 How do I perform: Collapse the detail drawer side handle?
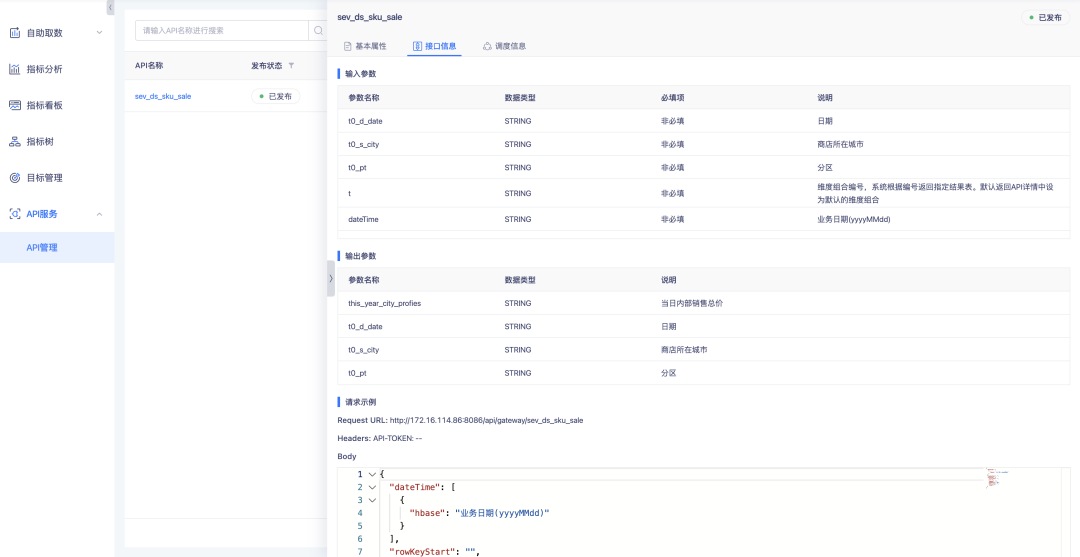(x=331, y=278)
